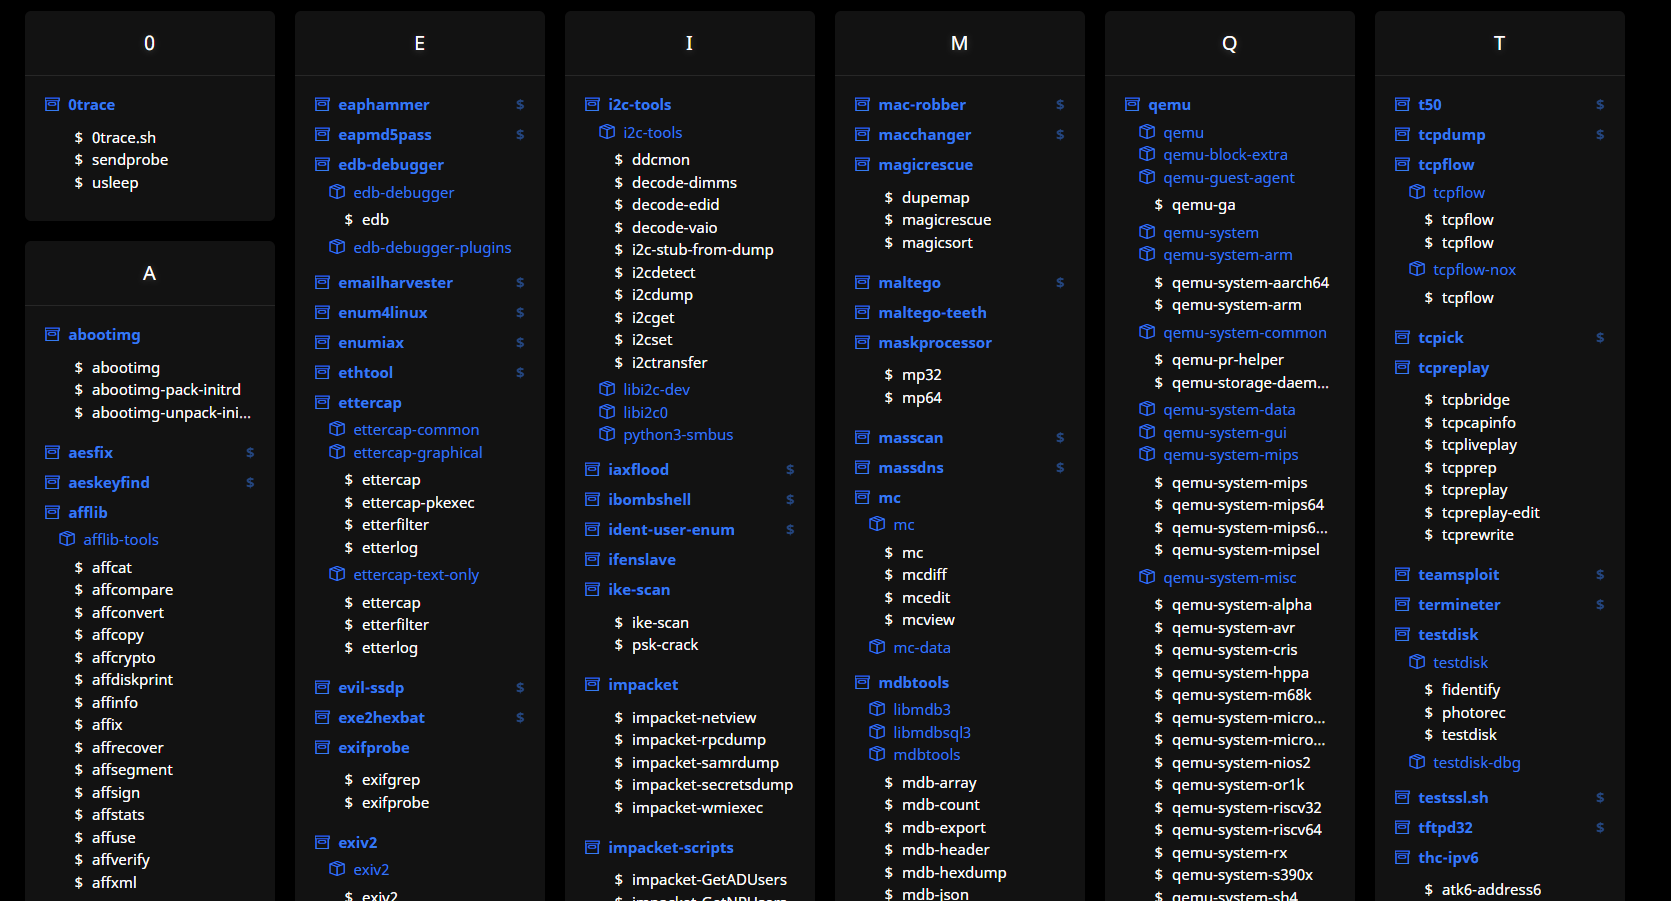Screen dimensions: 1671x901
Task: Show masscan commands using its dollar icon
Action: tap(1060, 437)
